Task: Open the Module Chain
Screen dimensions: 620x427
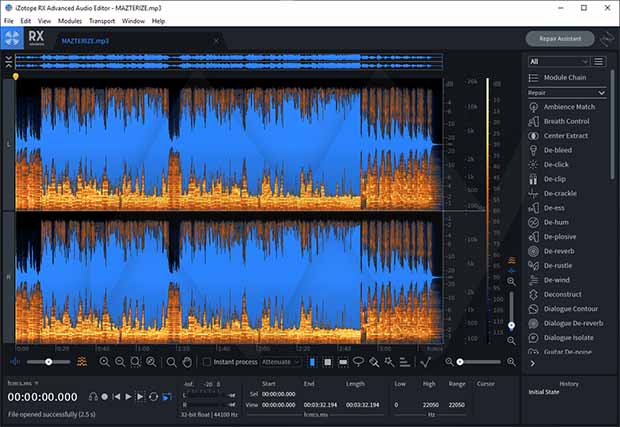Action: pyautogui.click(x=557, y=77)
